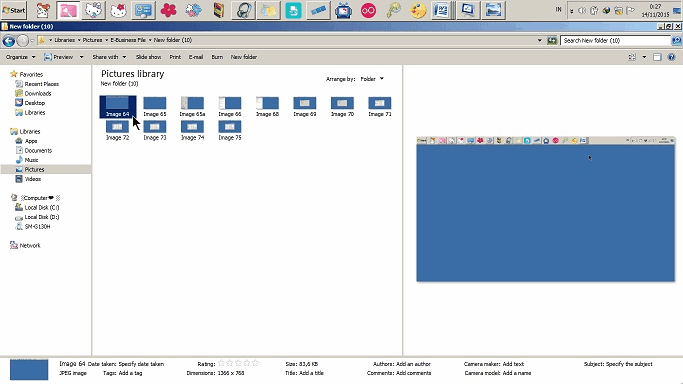Screen dimensions: 683x384
Task: Refresh the address bar location
Action: [552, 40]
